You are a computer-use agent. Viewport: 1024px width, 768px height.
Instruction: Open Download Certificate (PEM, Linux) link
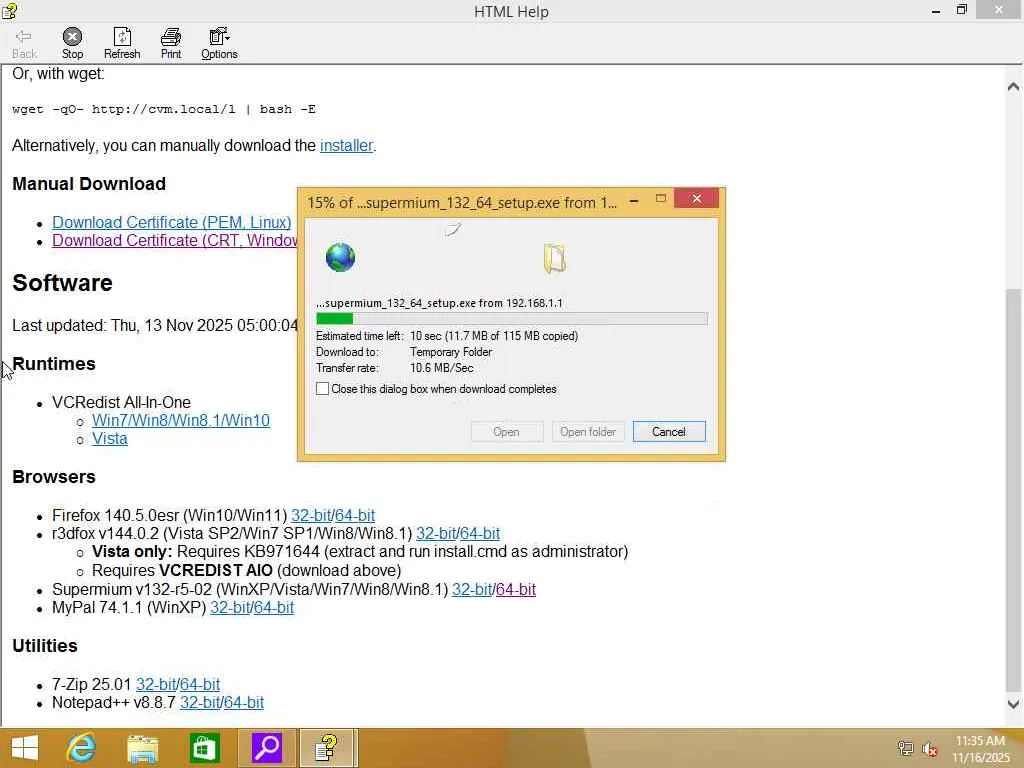click(x=172, y=222)
